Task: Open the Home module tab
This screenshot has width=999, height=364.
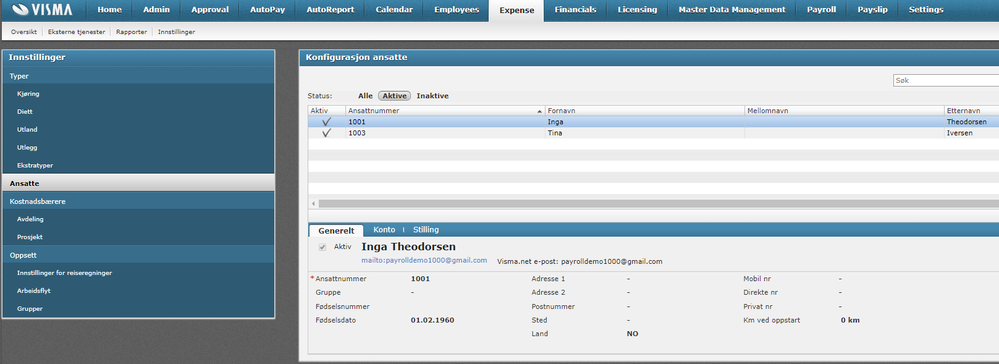Action: coord(110,10)
